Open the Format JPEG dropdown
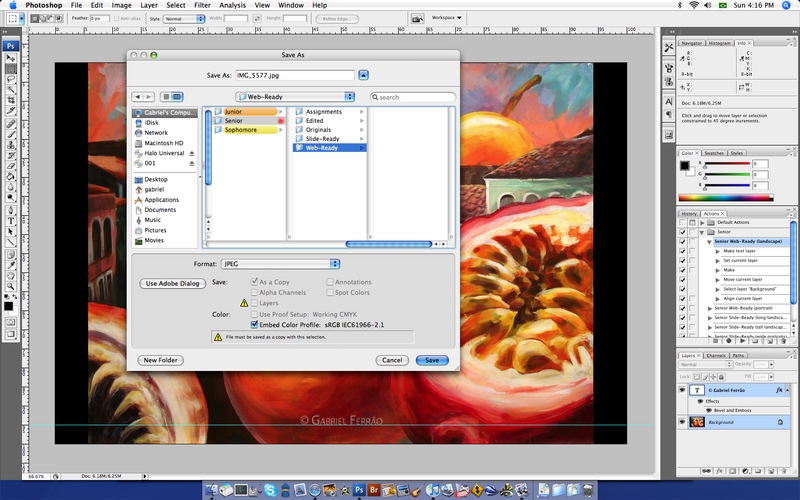The image size is (800, 500). [x=280, y=264]
